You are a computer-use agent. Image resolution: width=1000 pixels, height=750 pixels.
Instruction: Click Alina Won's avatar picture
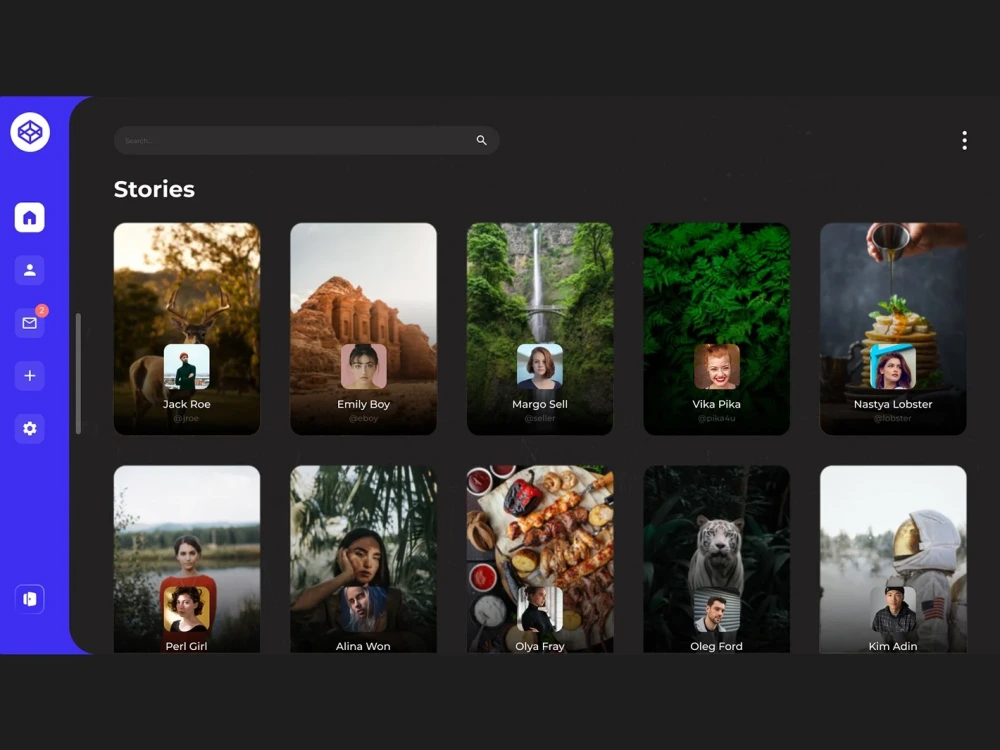click(x=364, y=609)
